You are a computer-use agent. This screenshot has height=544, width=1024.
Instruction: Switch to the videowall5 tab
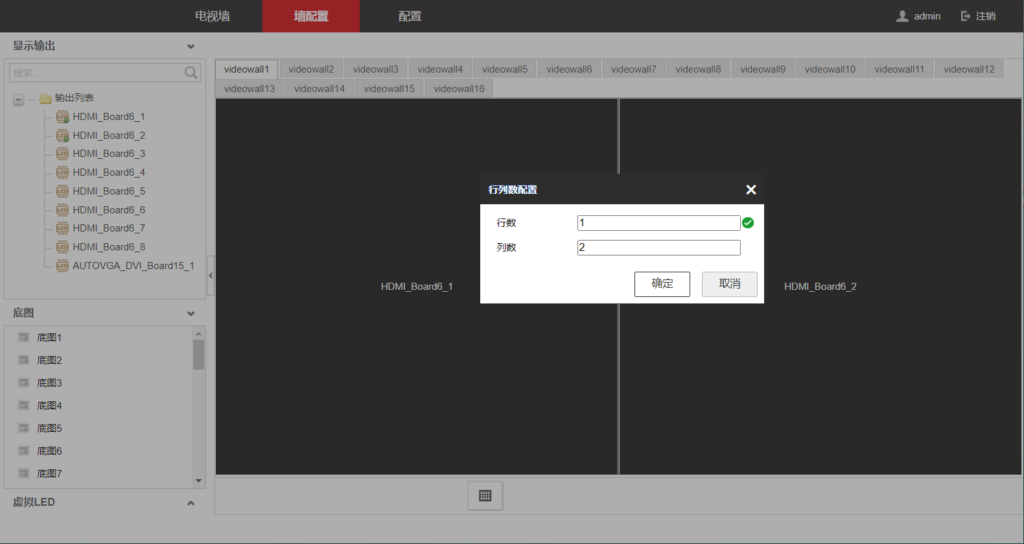pyautogui.click(x=504, y=69)
